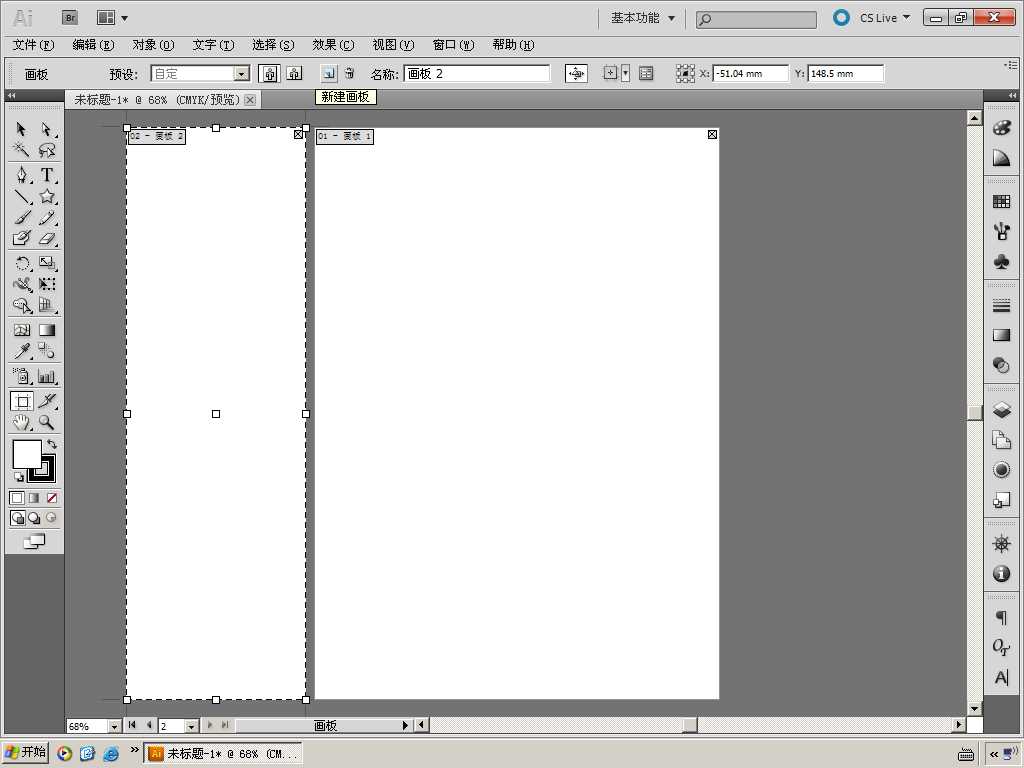This screenshot has height=768, width=1024.
Task: Click the Windows 开始 Start button
Action: [x=25, y=752]
